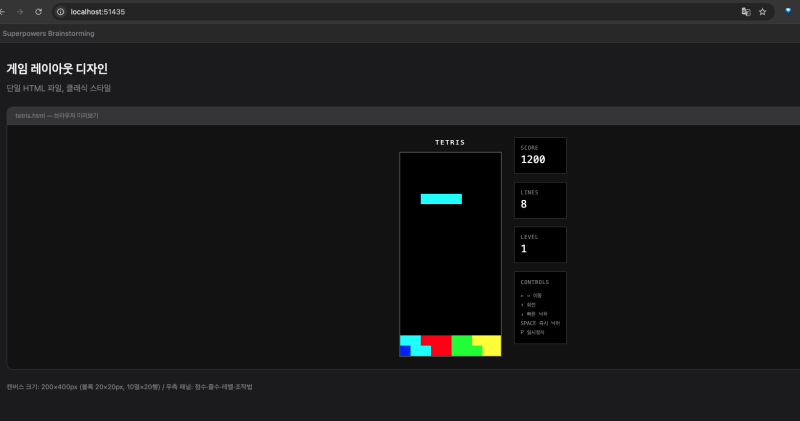800x421 pixels.
Task: Click the Superpowers Brainstorming header text
Action: pos(48,34)
